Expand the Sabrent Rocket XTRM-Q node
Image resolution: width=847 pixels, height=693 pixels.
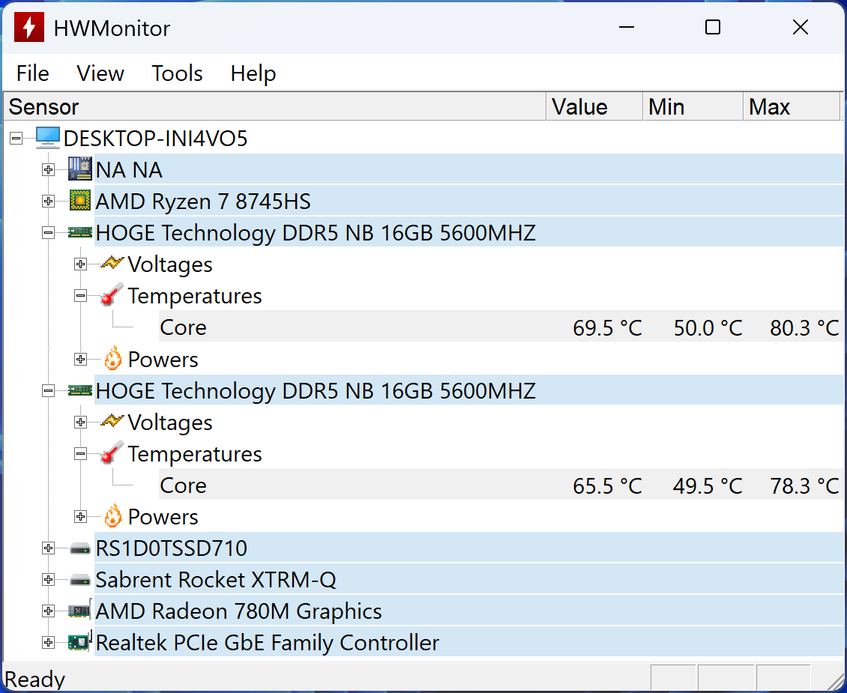pyautogui.click(x=48, y=580)
